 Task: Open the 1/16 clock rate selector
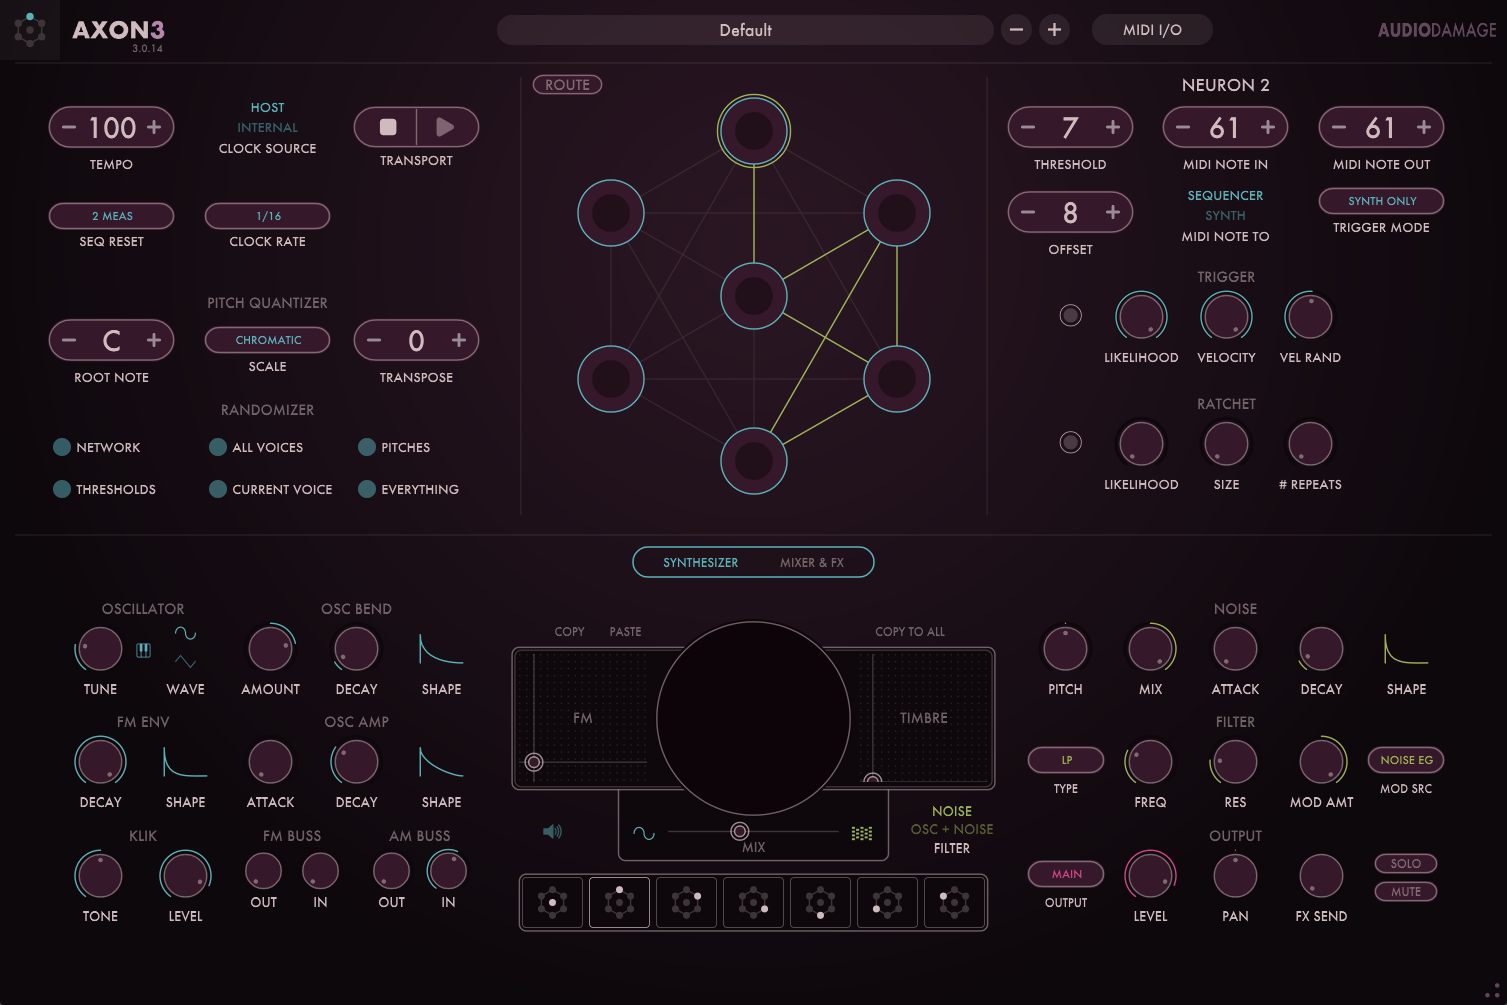pos(267,216)
